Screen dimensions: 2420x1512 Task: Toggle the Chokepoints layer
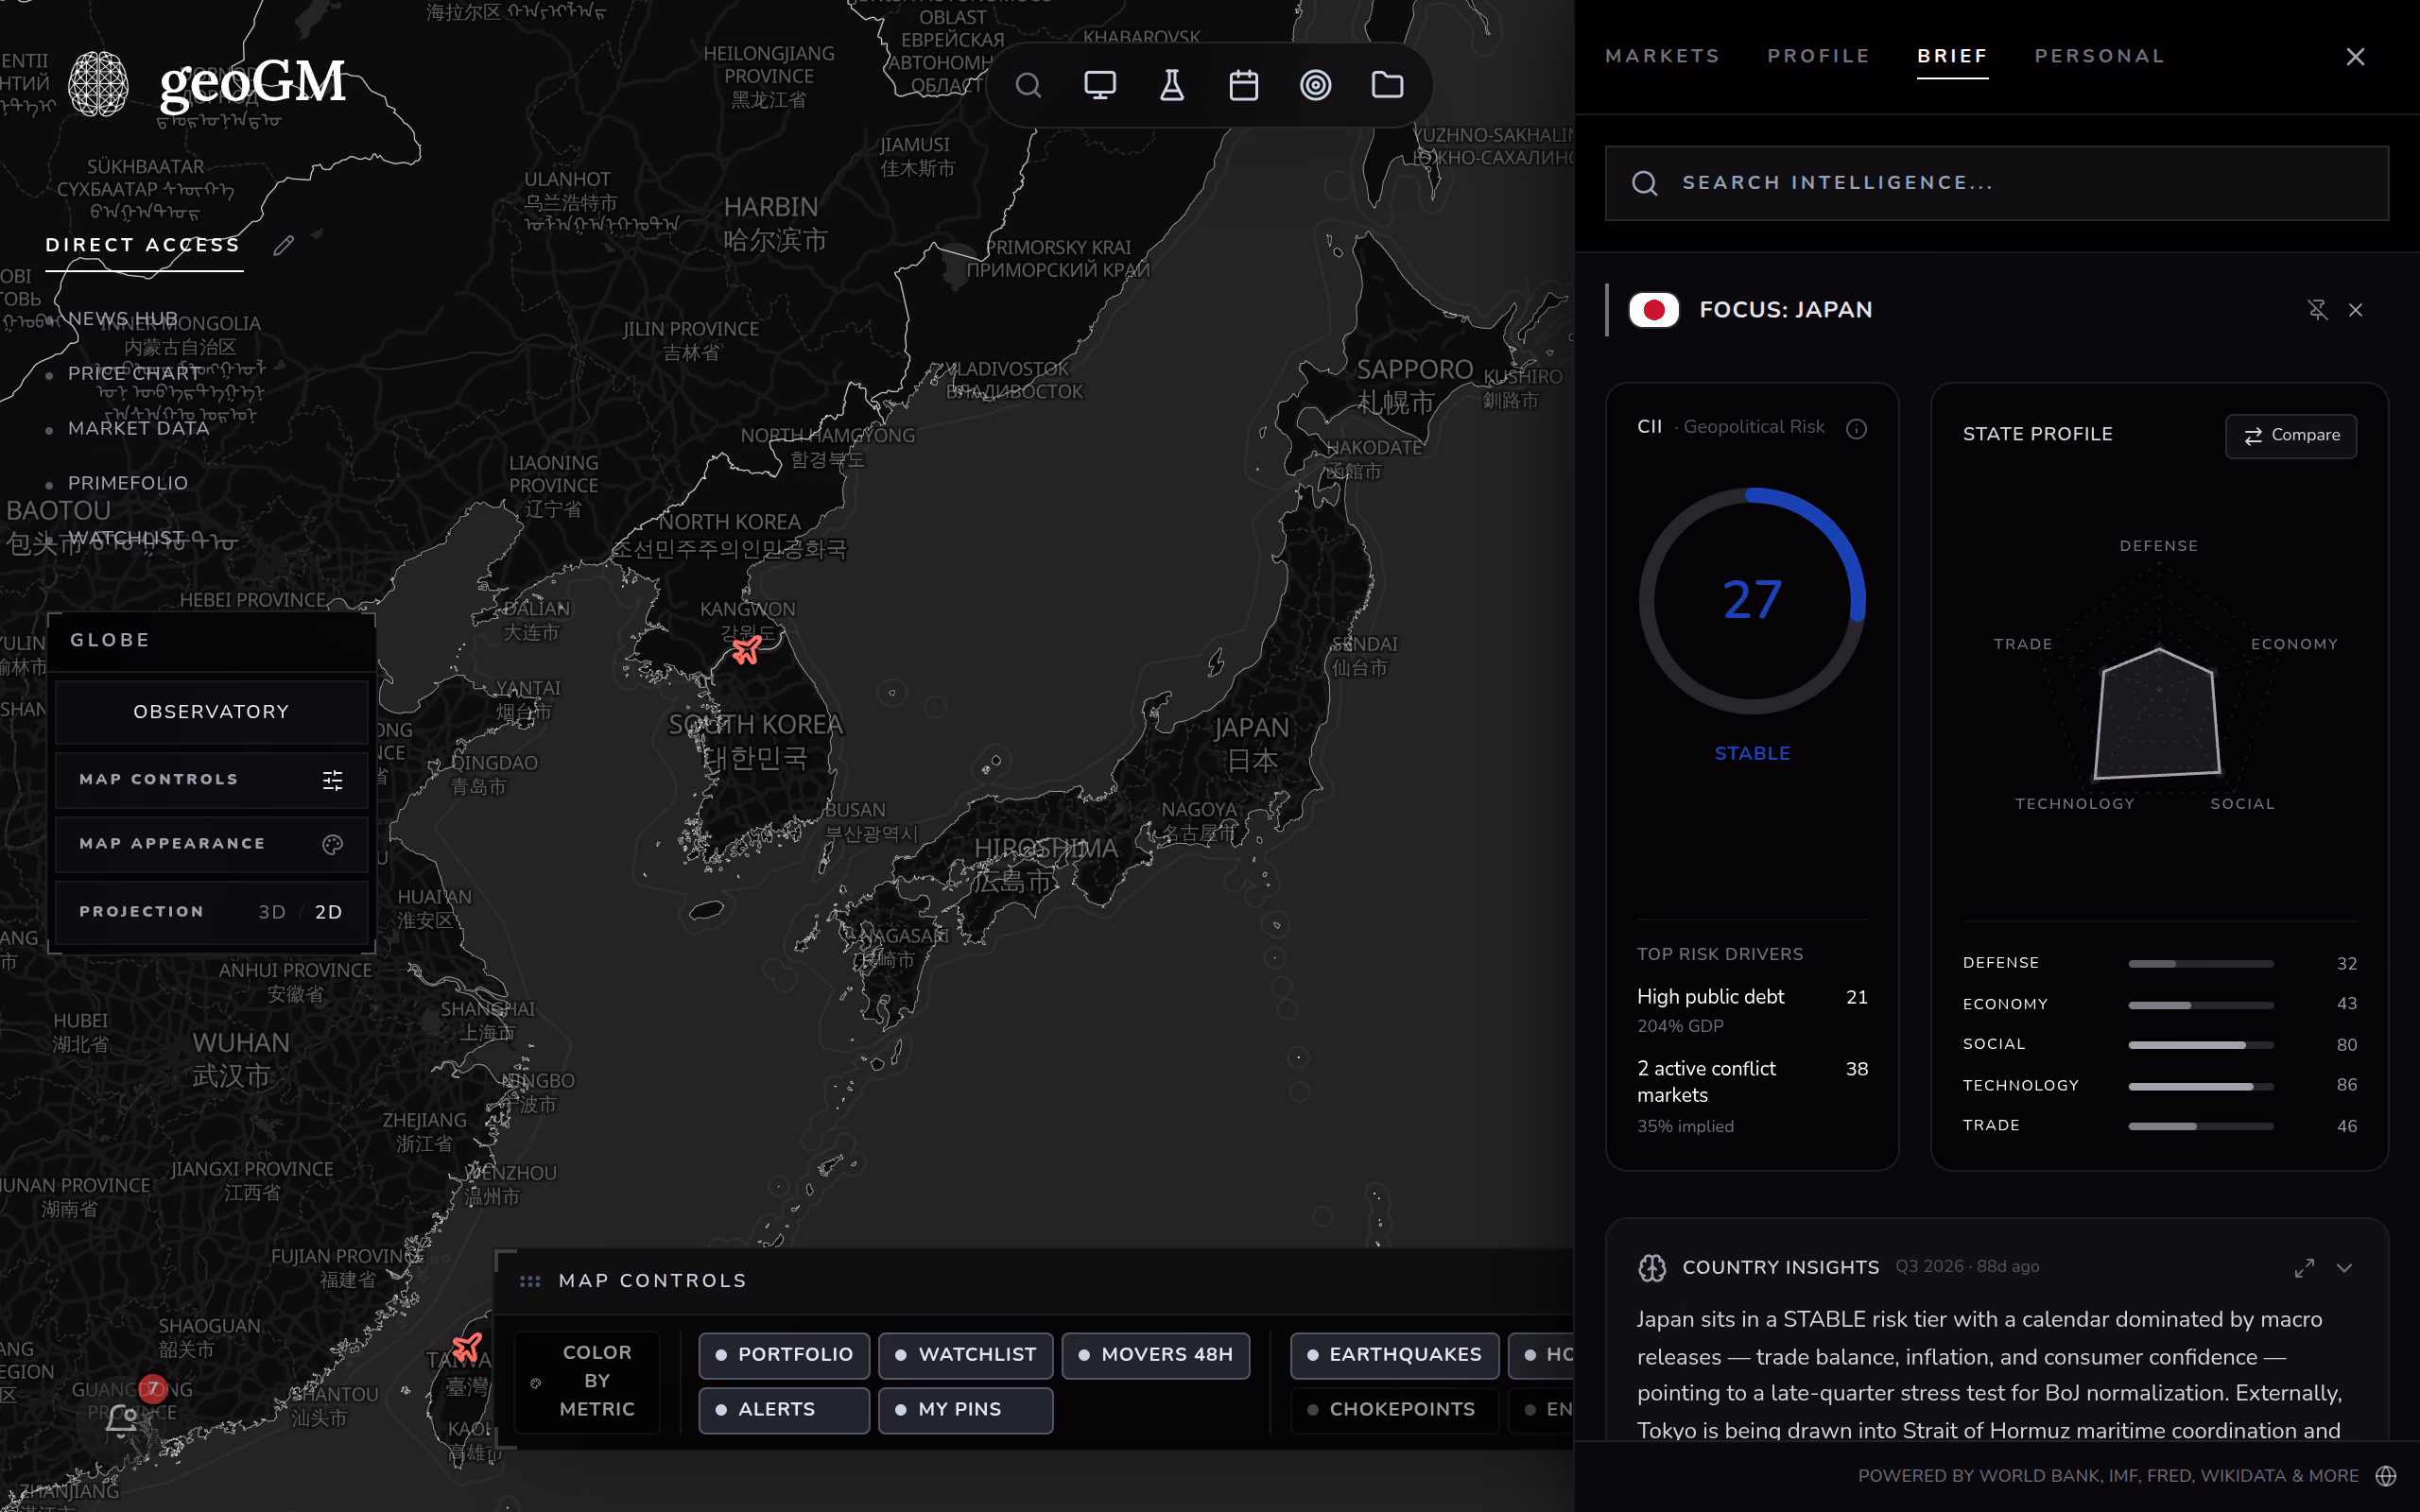pos(1394,1410)
